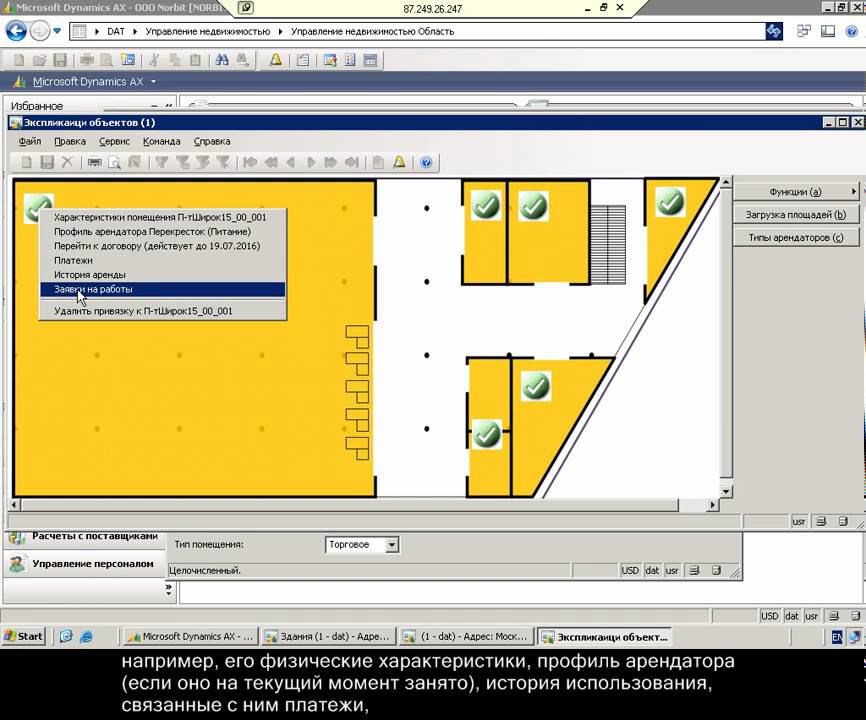The width and height of the screenshot is (866, 720).
Task: Click the Print preview magnifier icon in Экспликаци toolbar
Action: 114,162
